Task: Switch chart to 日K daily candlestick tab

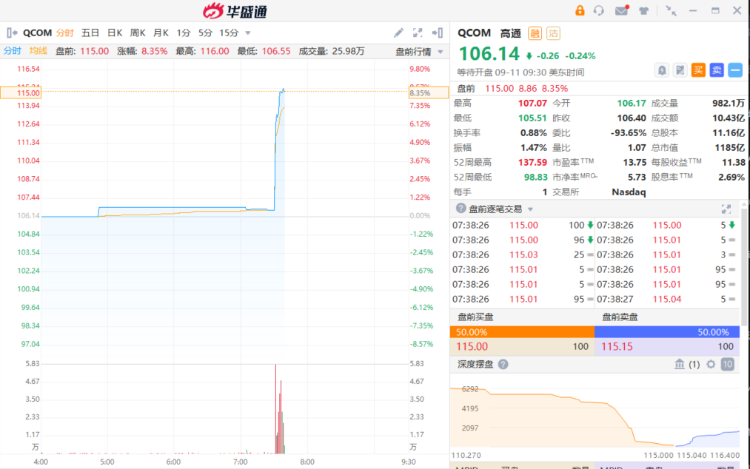Action: point(114,33)
